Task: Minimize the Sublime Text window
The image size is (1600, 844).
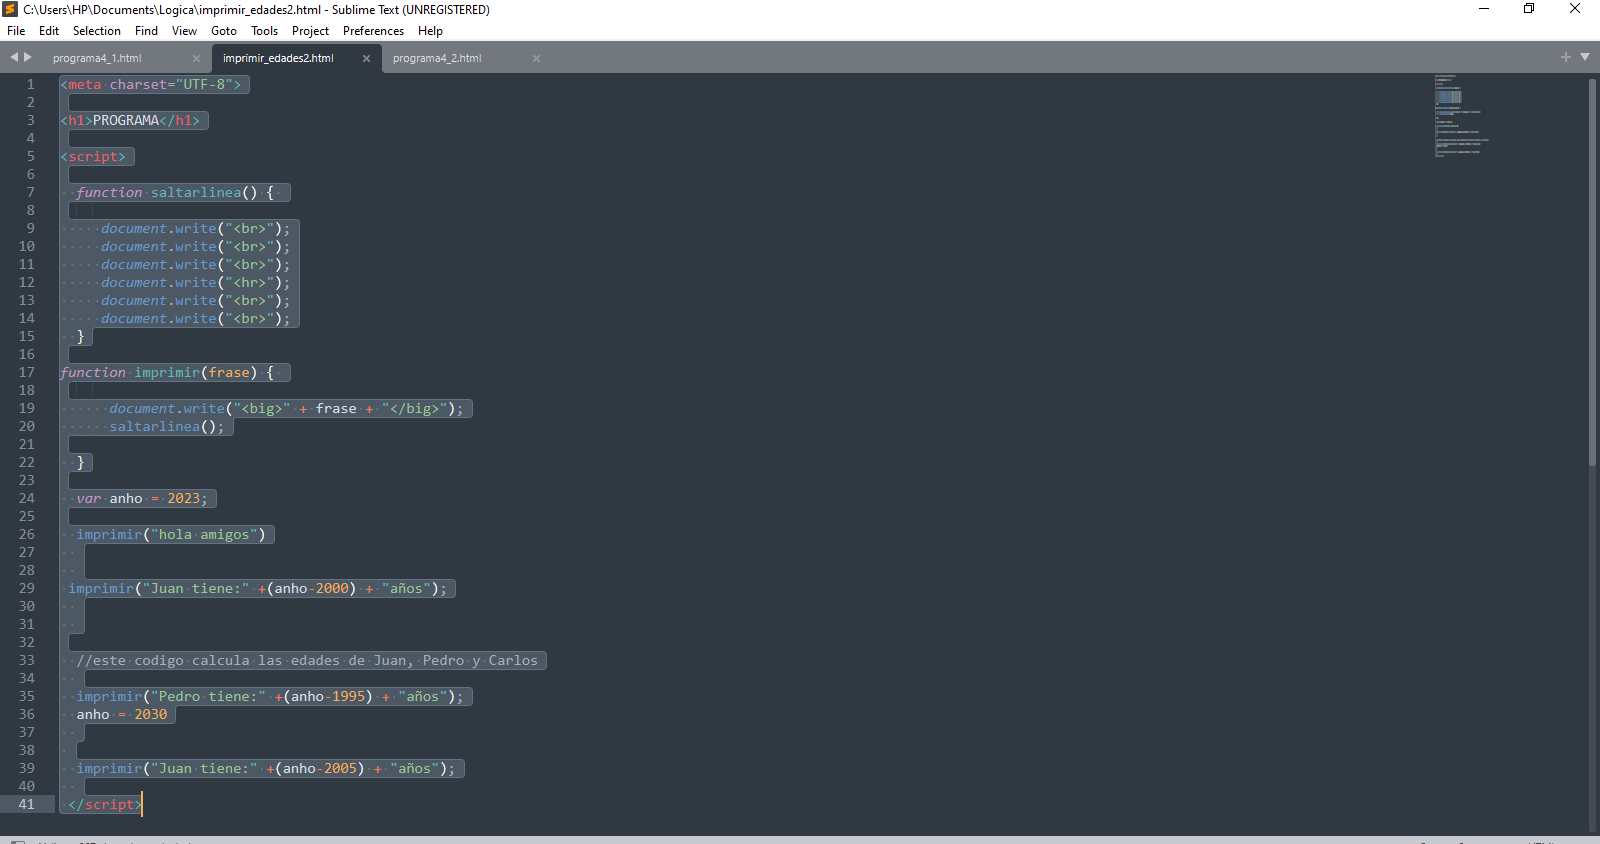Action: (1484, 9)
